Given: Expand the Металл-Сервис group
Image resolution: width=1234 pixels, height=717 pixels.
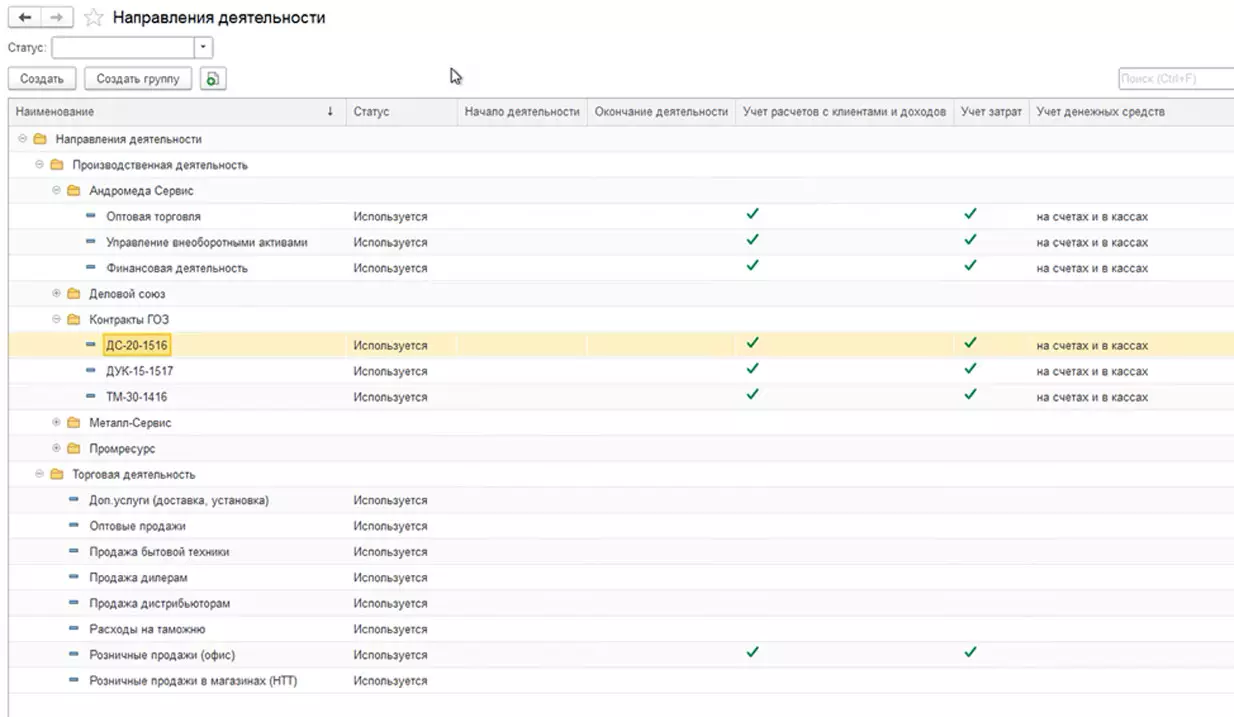Looking at the screenshot, I should click(x=57, y=423).
